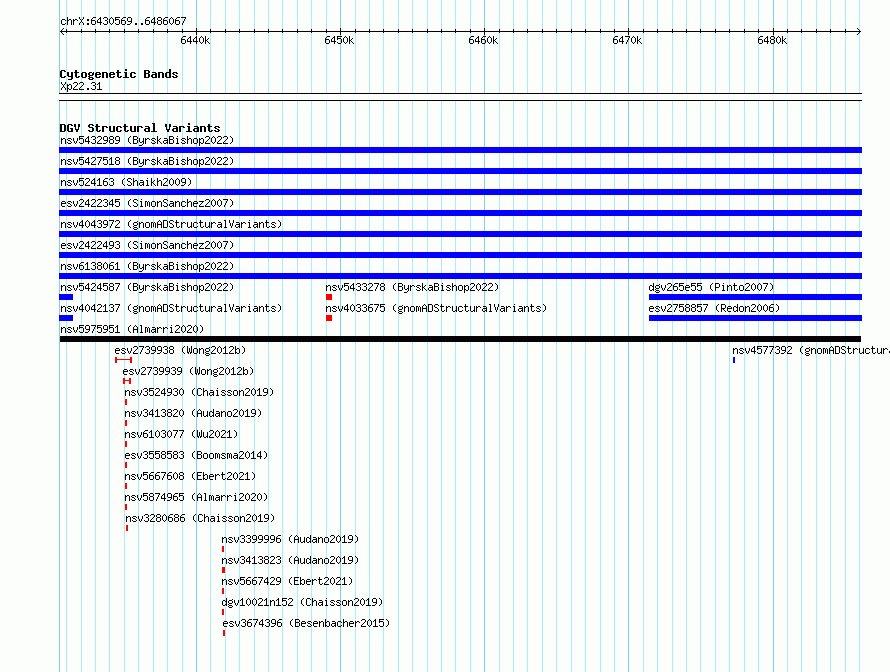This screenshot has height=672, width=890.
Task: Click the red tick under nsv3280686
Action: pyautogui.click(x=127, y=528)
